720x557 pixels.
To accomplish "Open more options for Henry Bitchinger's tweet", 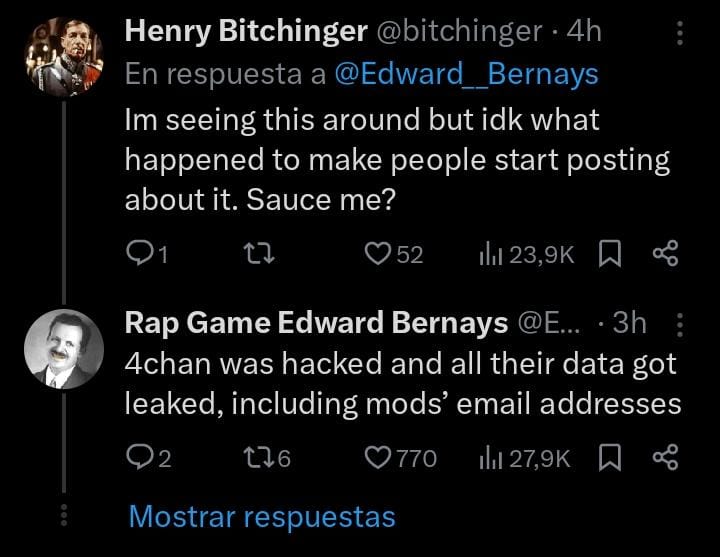I will coord(680,33).
